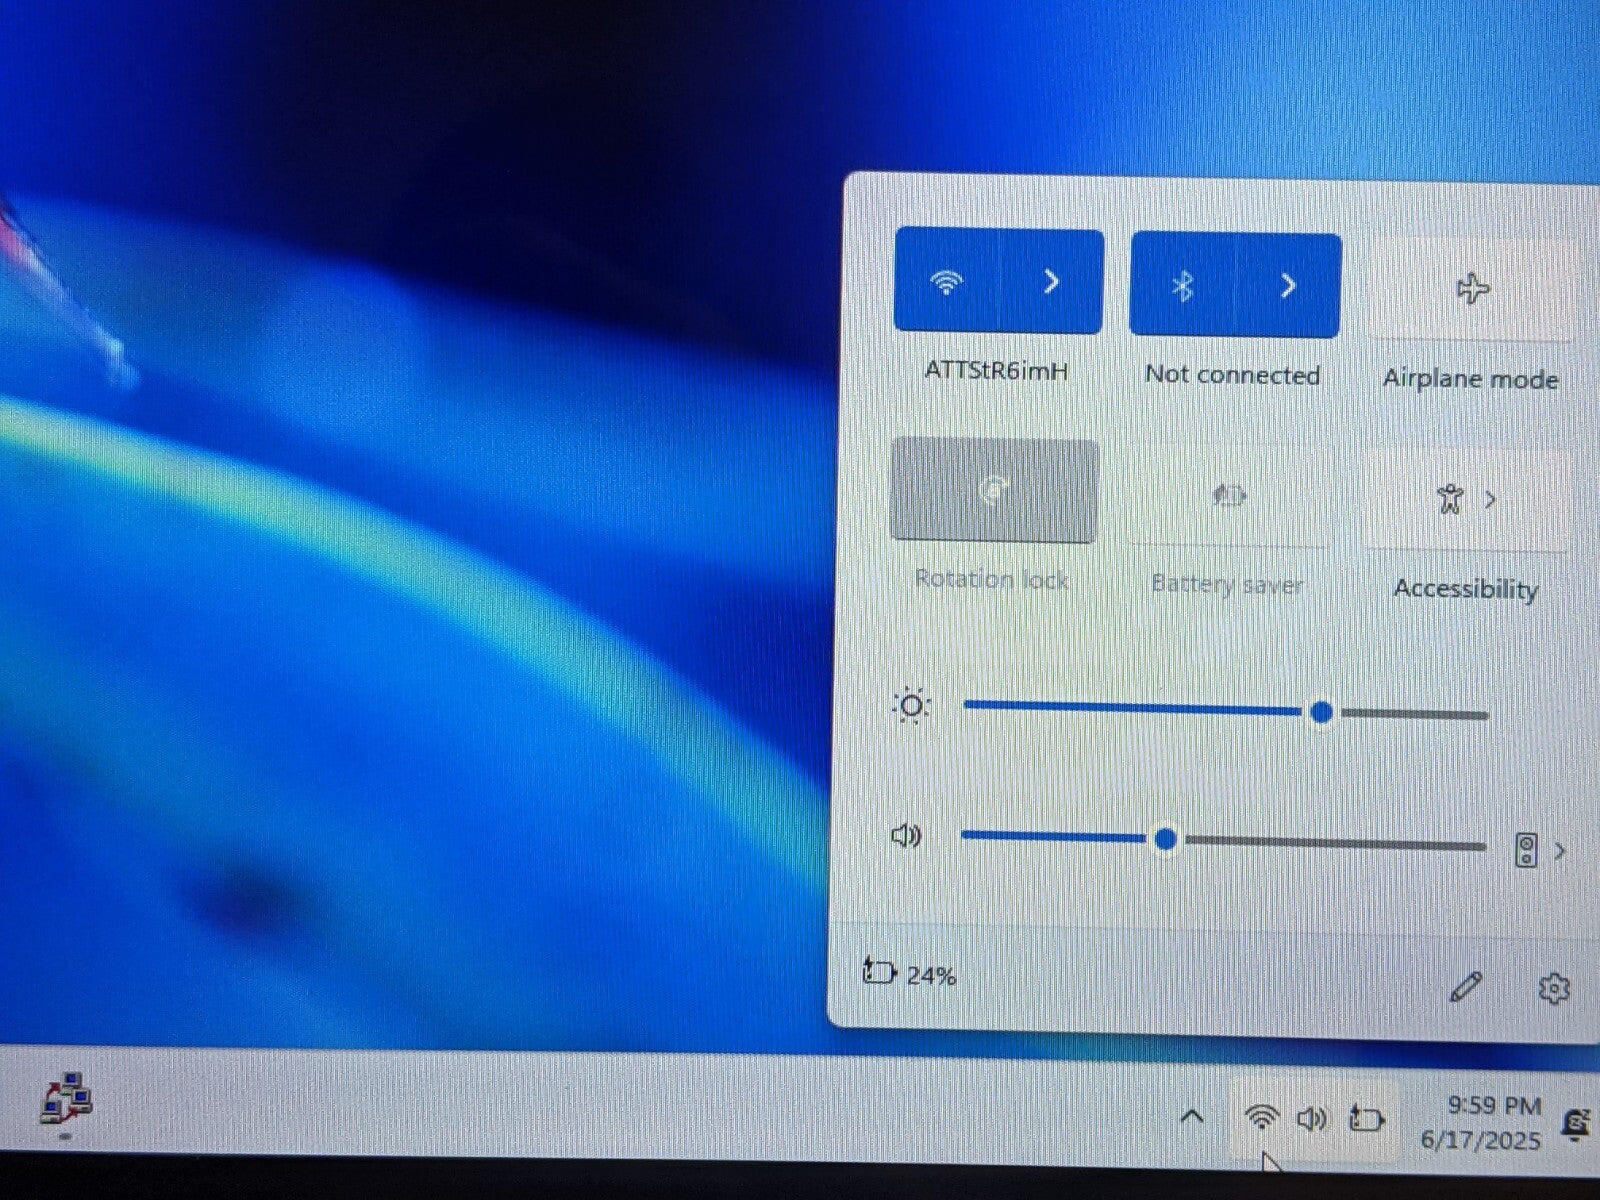The width and height of the screenshot is (1600, 1200).
Task: Open all settings gear icon
Action: tap(1553, 988)
